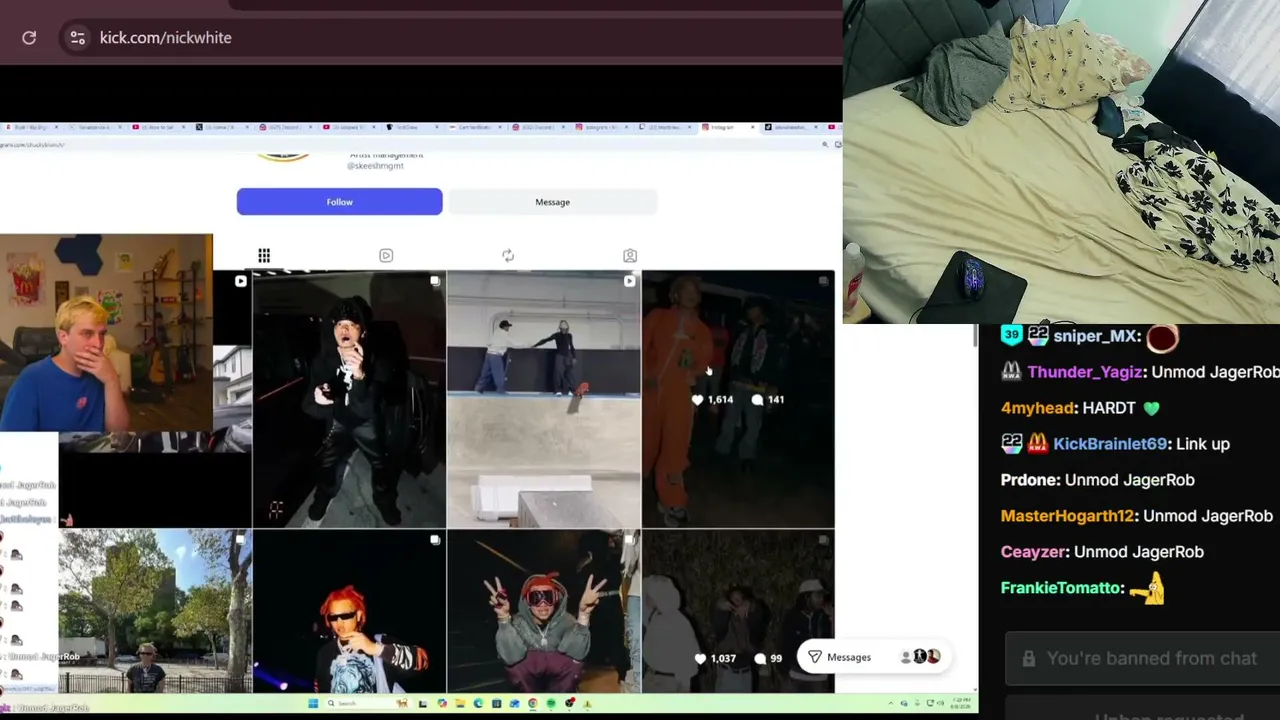The width and height of the screenshot is (1280, 720).
Task: Open the Message button on the profile
Action: pos(552,202)
